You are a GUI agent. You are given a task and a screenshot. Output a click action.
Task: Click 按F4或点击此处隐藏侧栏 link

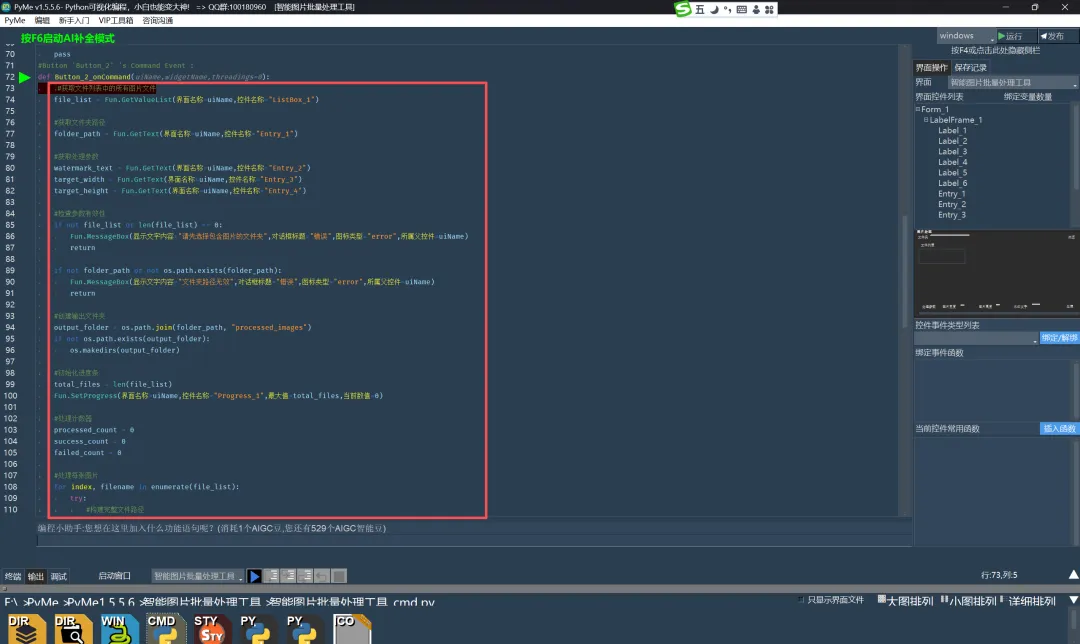coord(995,50)
